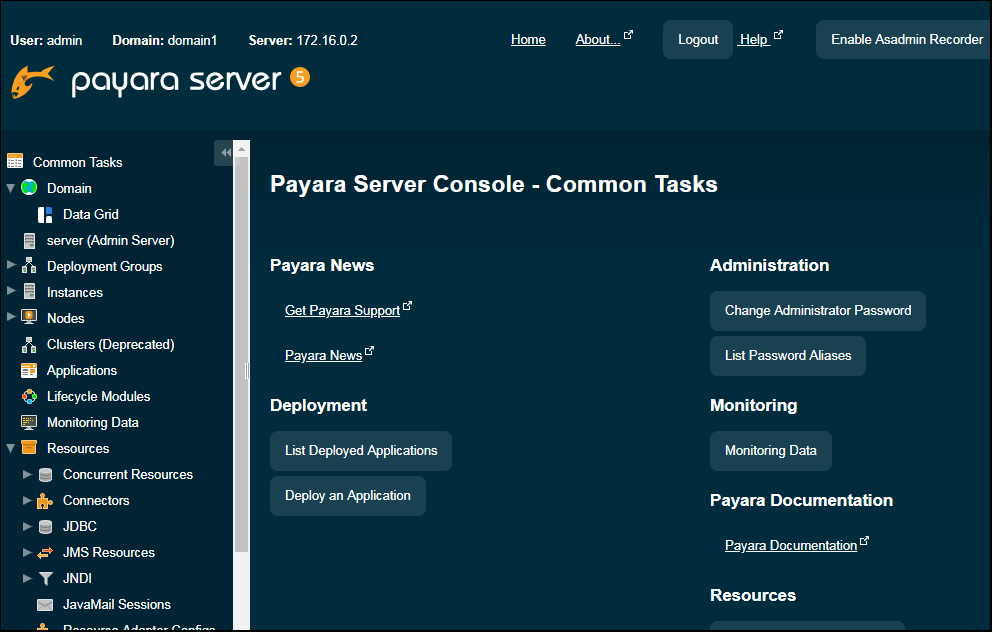Click the Monitoring Data monitor icon
992x632 pixels.
pyautogui.click(x=29, y=422)
